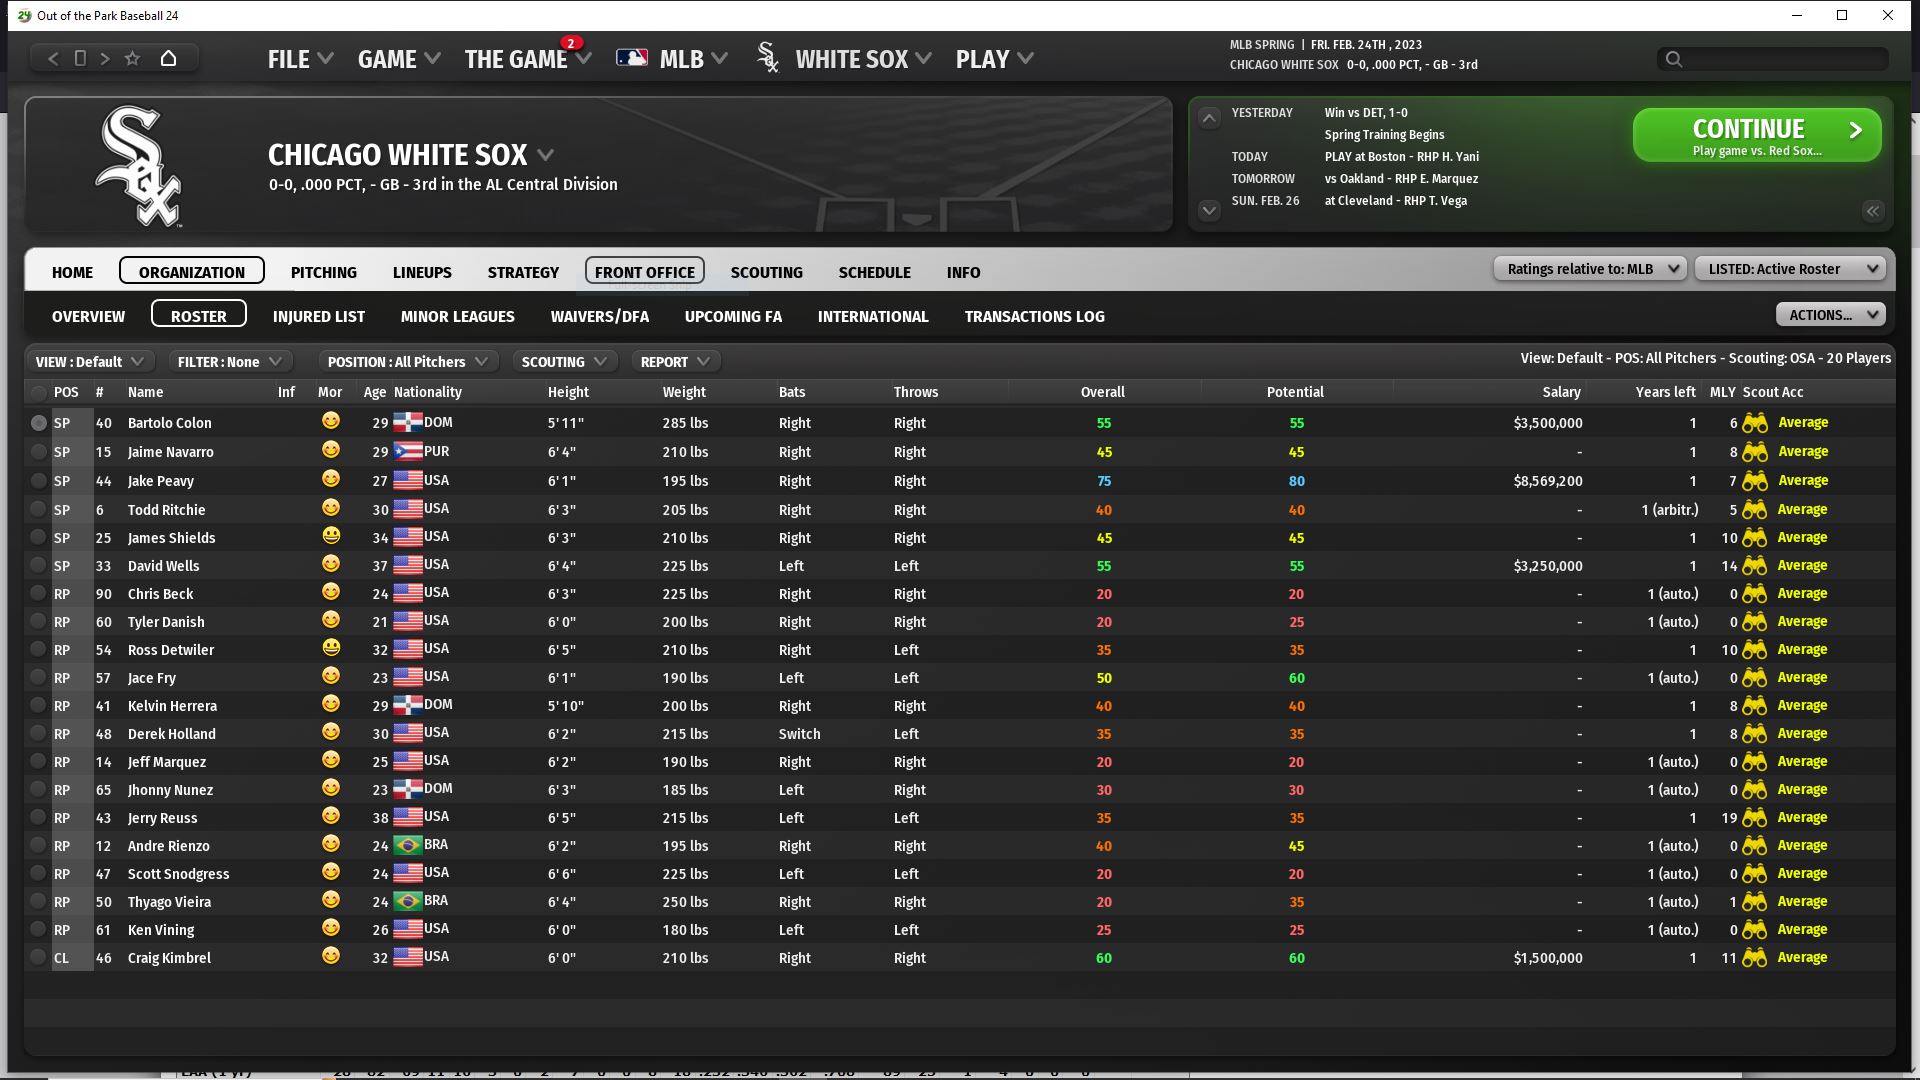Click James Shields' morale smiley
This screenshot has width=1920, height=1080.
[331, 537]
